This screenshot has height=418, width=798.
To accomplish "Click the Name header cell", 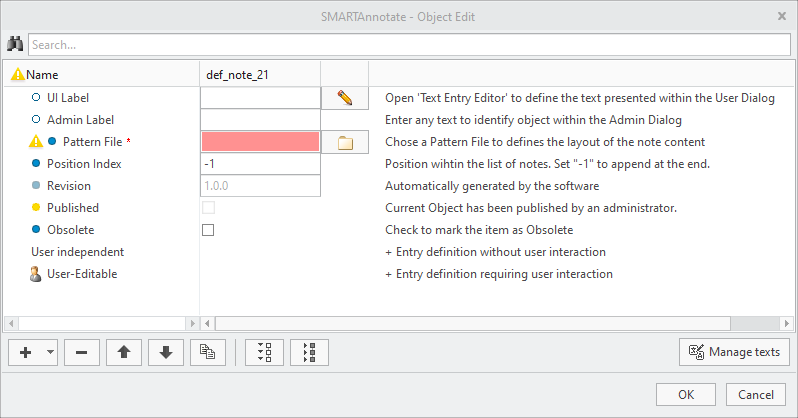I will [102, 75].
